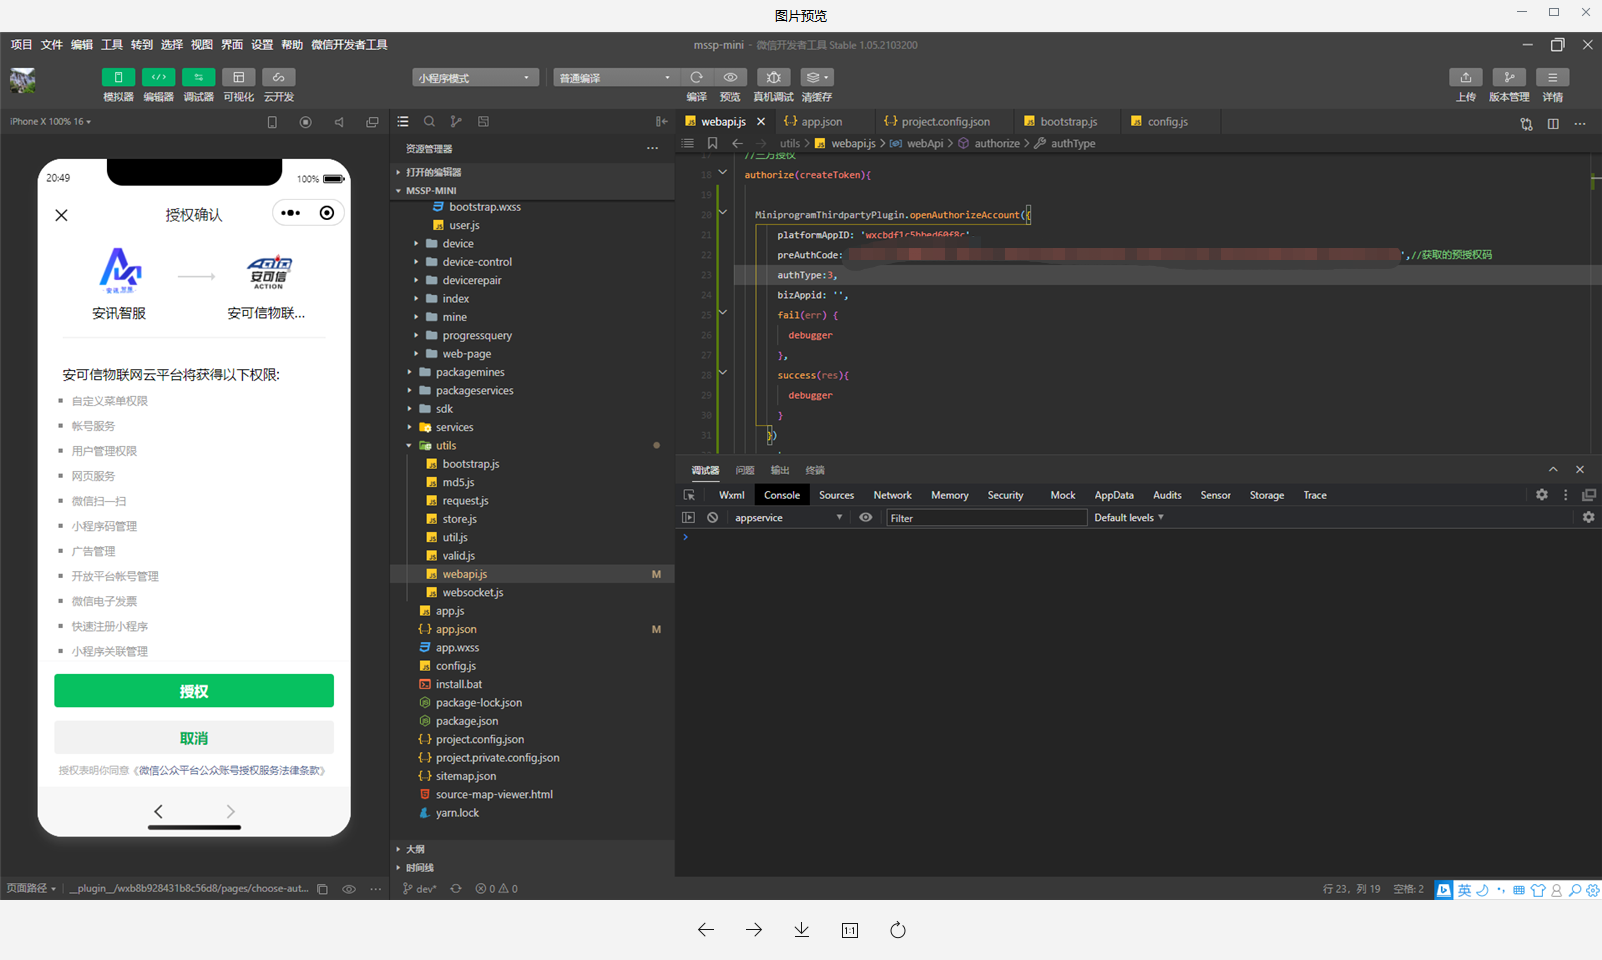Open the 微信公众平台公众账号授权服务法律条款 link
The width and height of the screenshot is (1602, 960).
coord(228,770)
